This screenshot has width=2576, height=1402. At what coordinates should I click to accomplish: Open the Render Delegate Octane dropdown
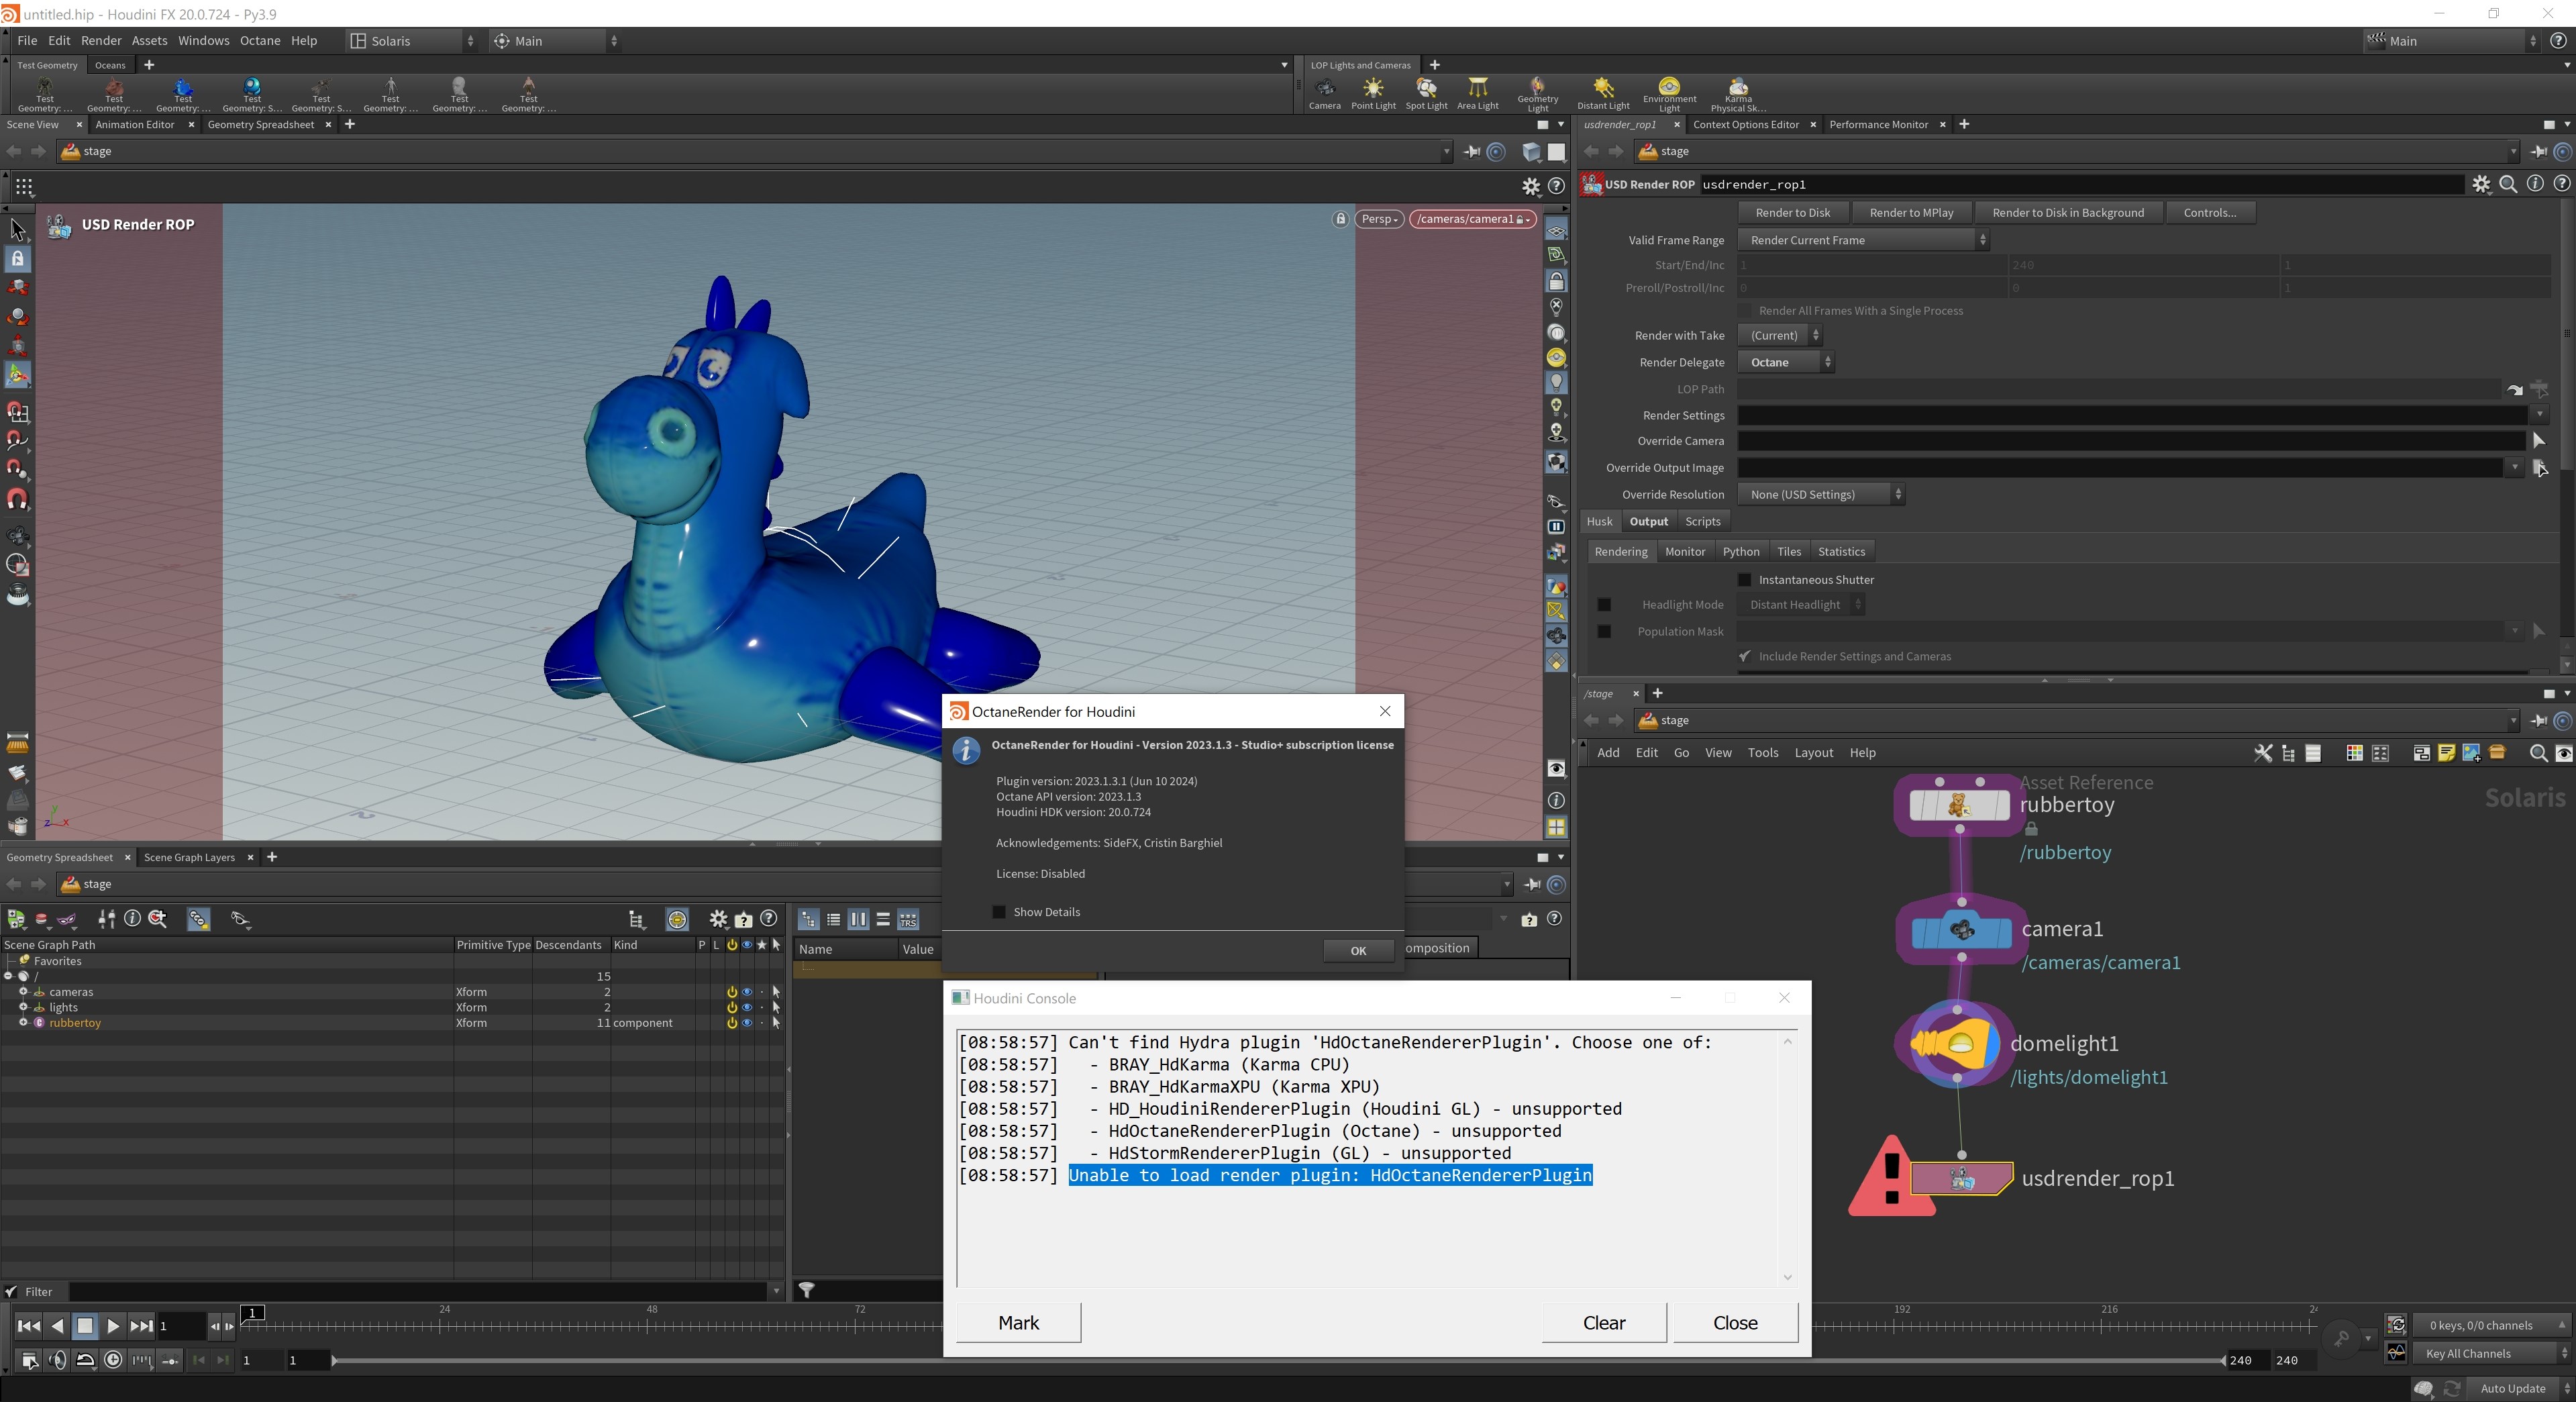click(x=1787, y=363)
